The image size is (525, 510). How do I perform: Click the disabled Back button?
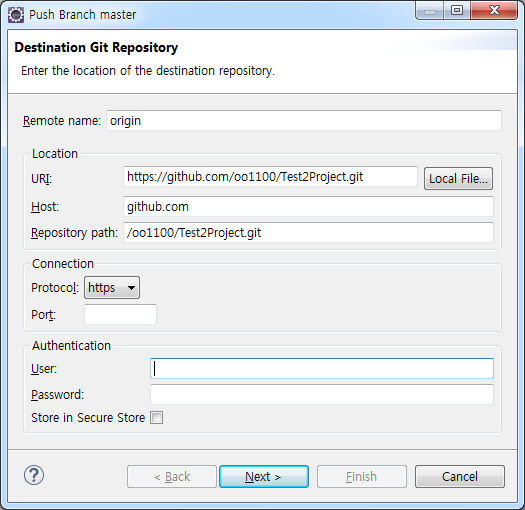172,477
